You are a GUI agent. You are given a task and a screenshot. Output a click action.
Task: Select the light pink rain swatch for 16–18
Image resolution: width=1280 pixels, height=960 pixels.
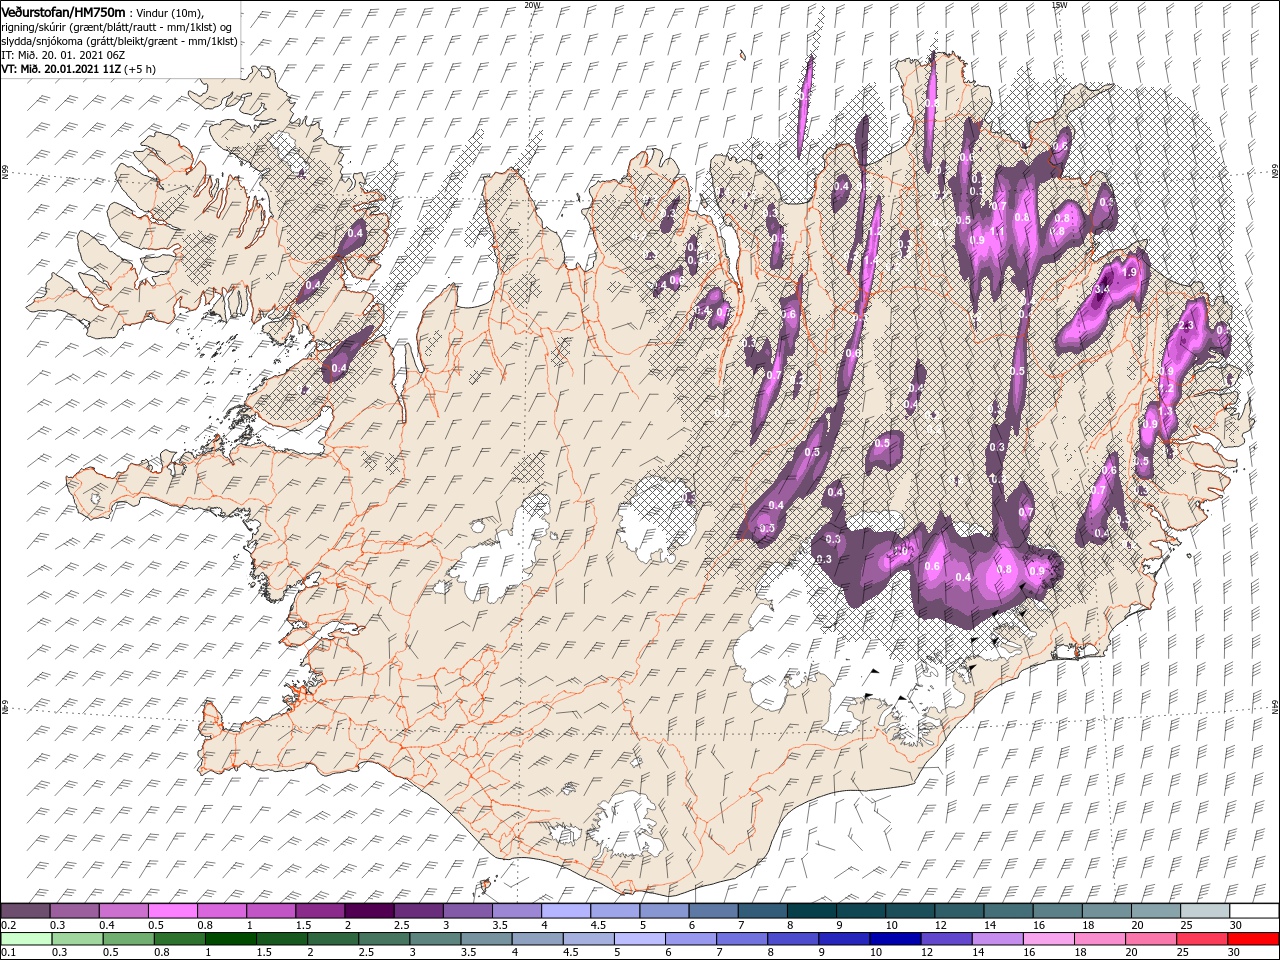1048,939
